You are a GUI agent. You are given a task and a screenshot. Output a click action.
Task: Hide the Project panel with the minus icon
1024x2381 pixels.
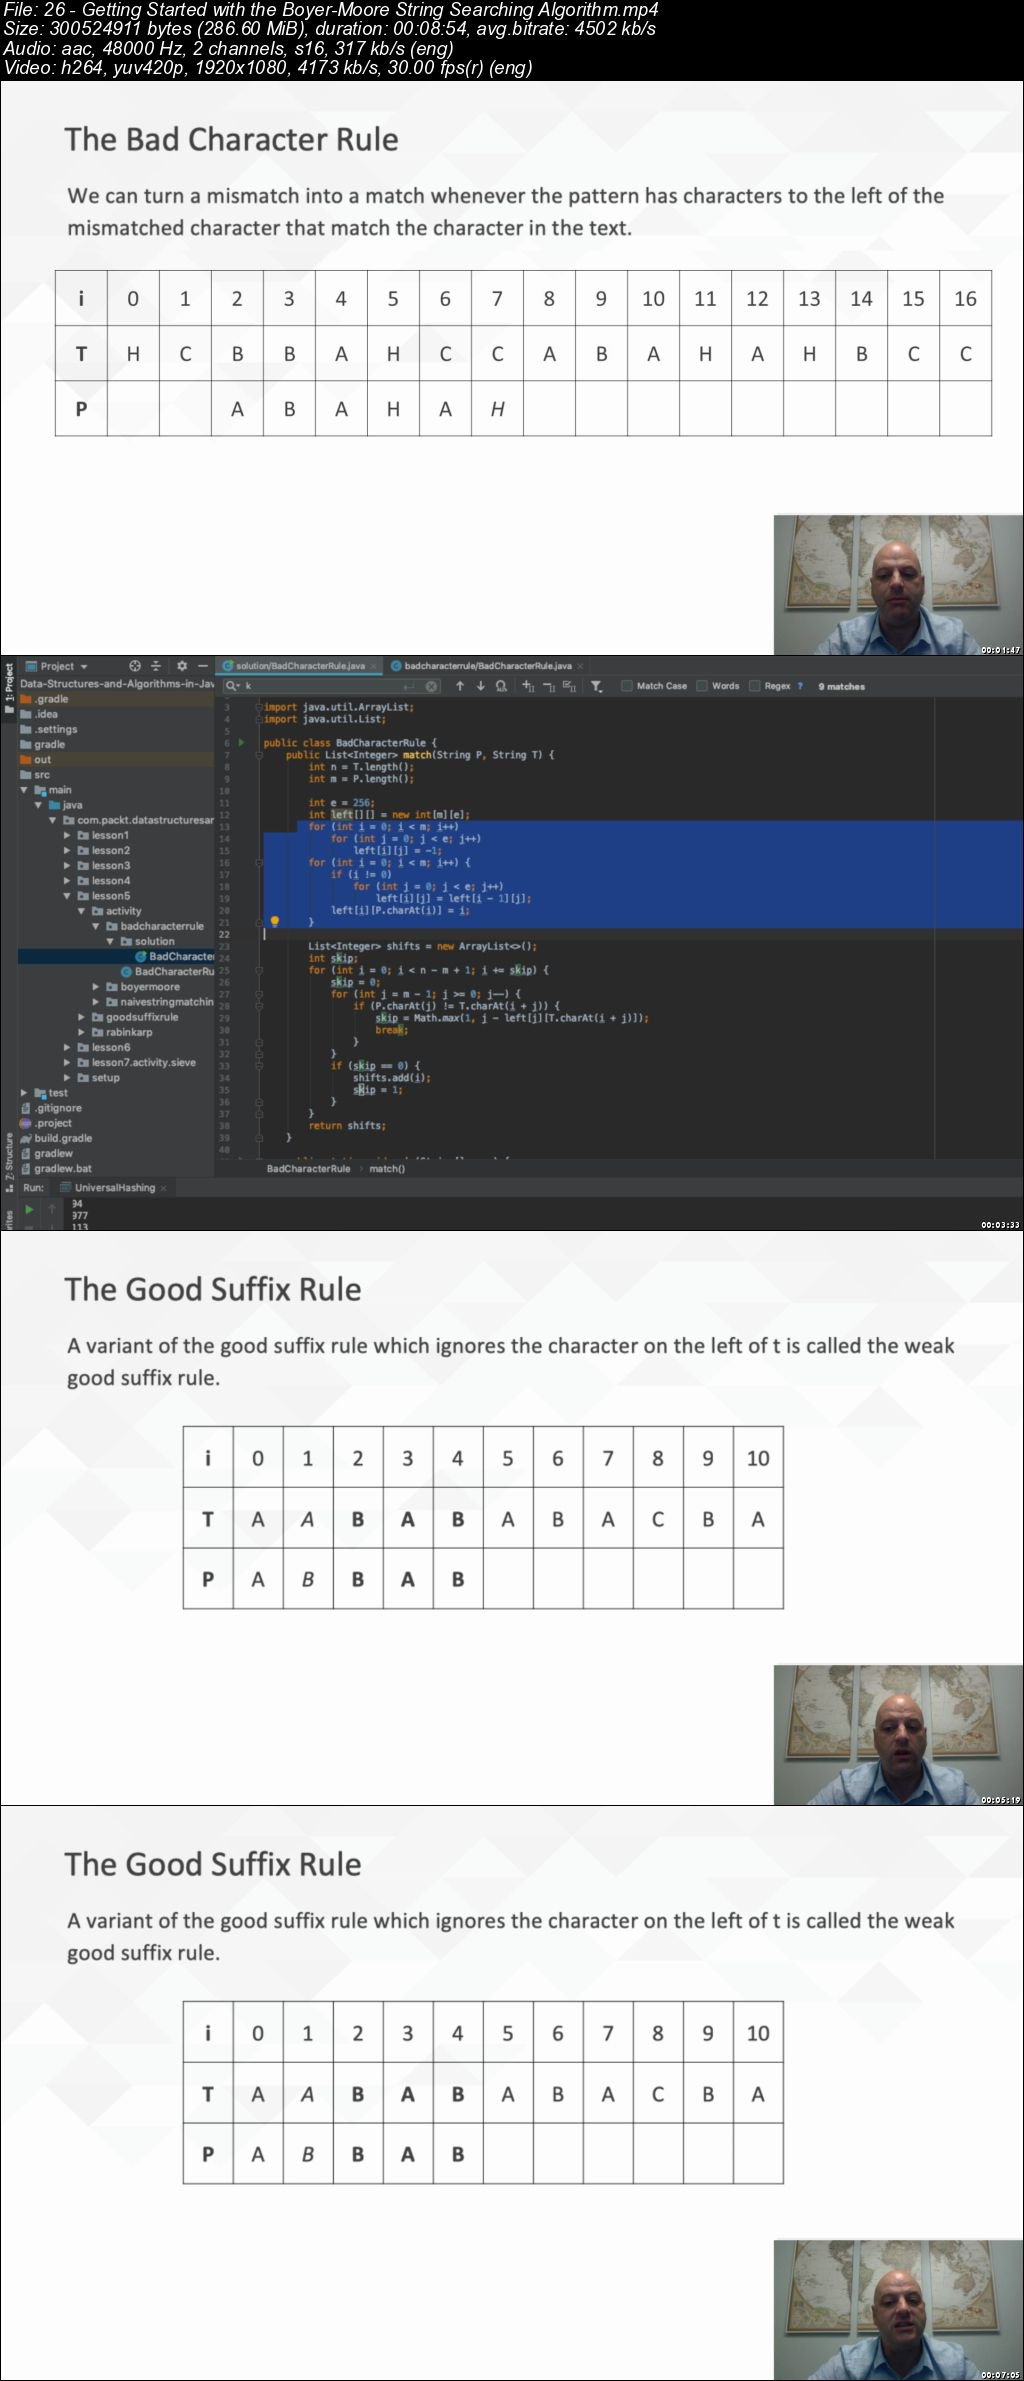tap(203, 666)
